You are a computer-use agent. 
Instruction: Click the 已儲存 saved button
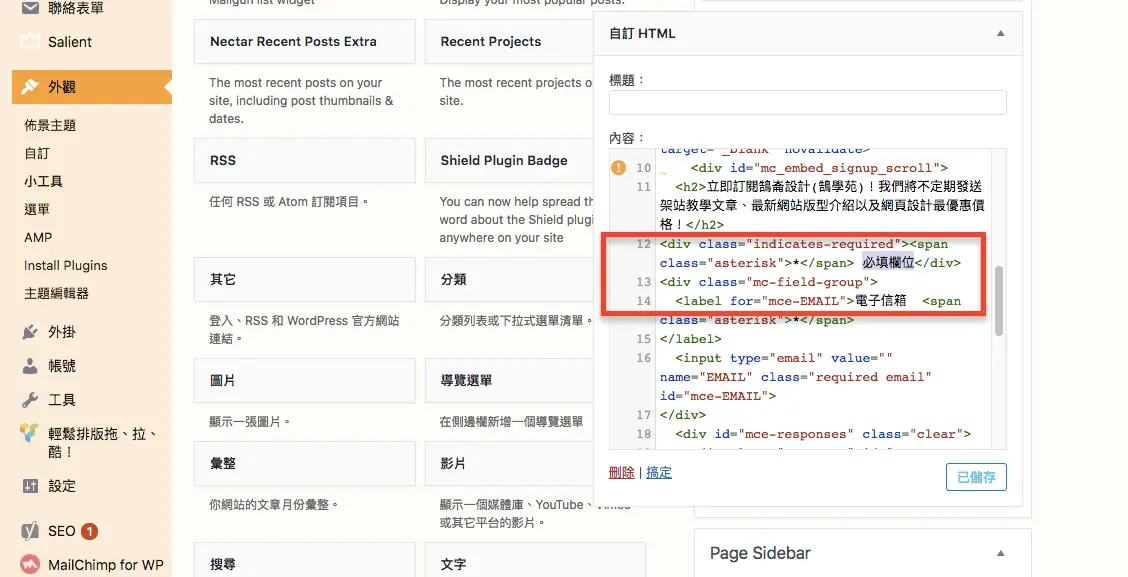click(x=976, y=477)
